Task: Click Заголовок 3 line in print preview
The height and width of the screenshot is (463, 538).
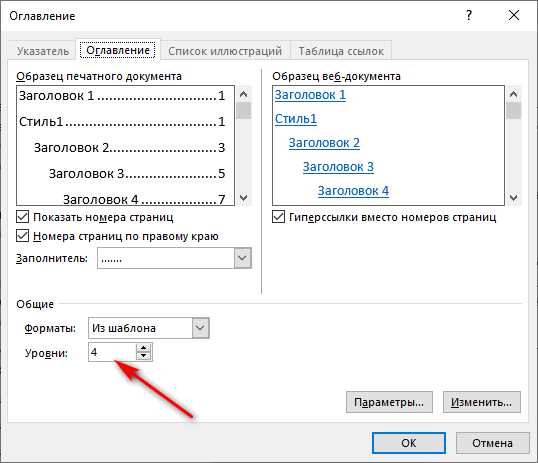Action: tap(137, 174)
